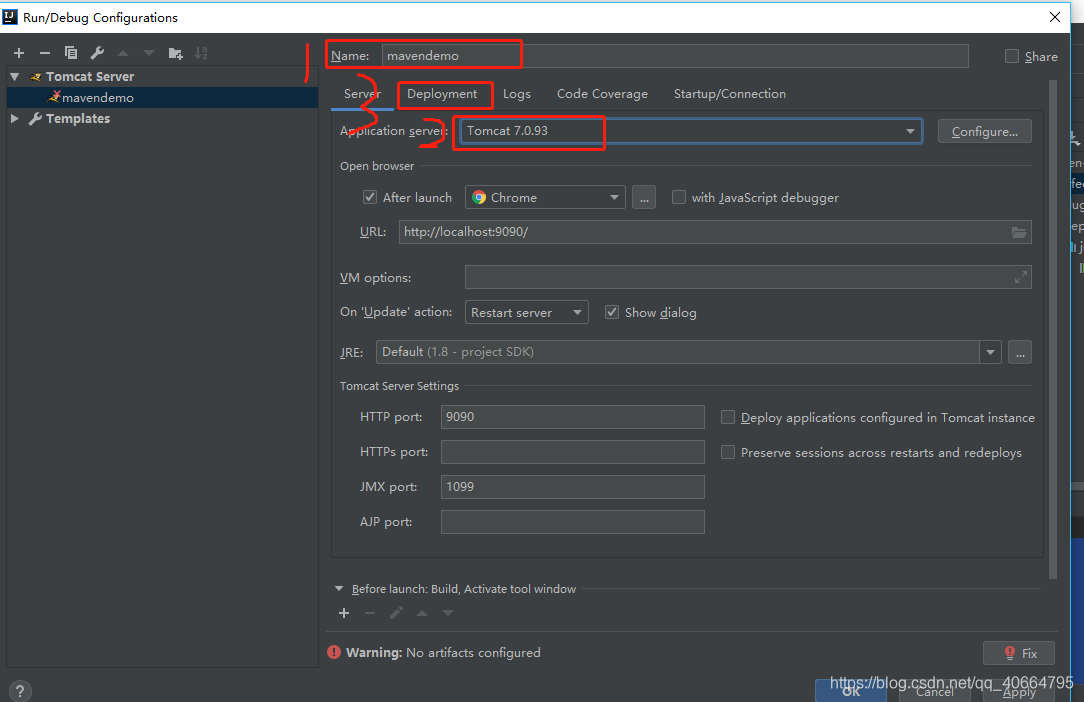Create new folder icon in toolbar
Screen dimensions: 1084x702
(x=176, y=53)
